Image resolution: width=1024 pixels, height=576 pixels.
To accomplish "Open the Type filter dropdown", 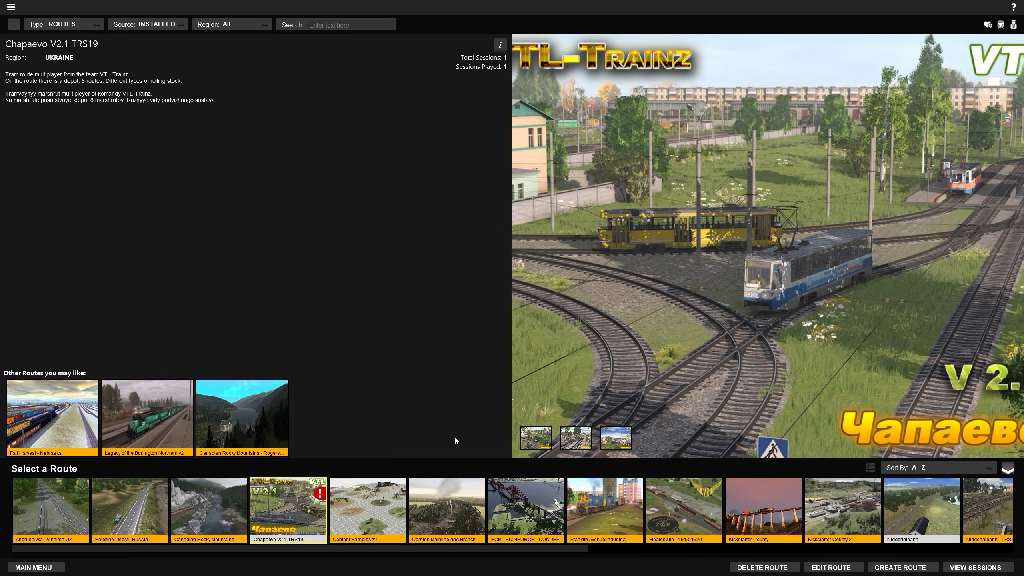I will 63,24.
